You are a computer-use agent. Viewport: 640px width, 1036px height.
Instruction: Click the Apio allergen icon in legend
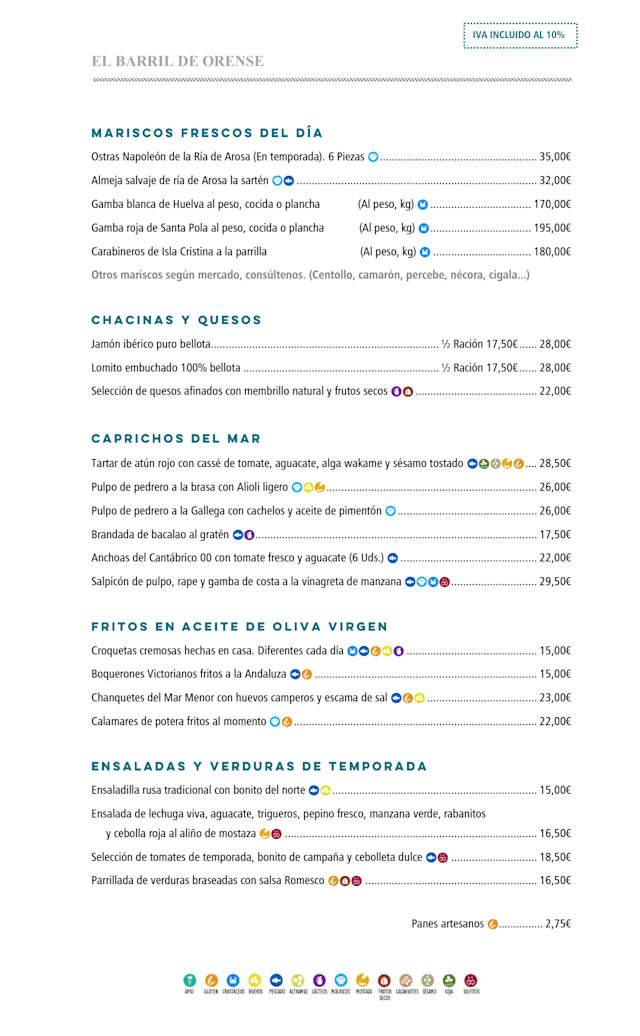[x=189, y=980]
